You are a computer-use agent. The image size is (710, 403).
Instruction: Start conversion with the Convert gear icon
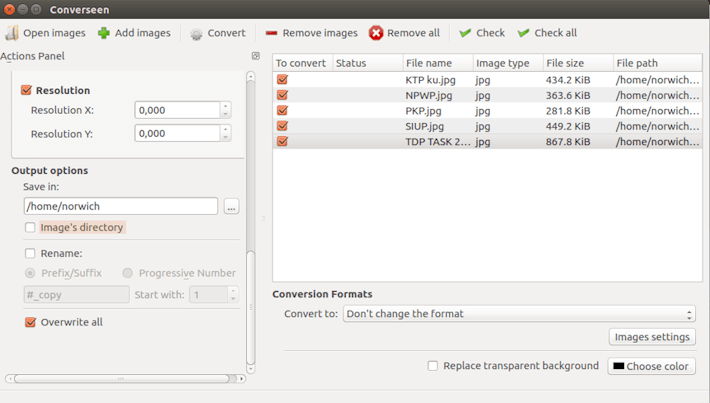196,33
